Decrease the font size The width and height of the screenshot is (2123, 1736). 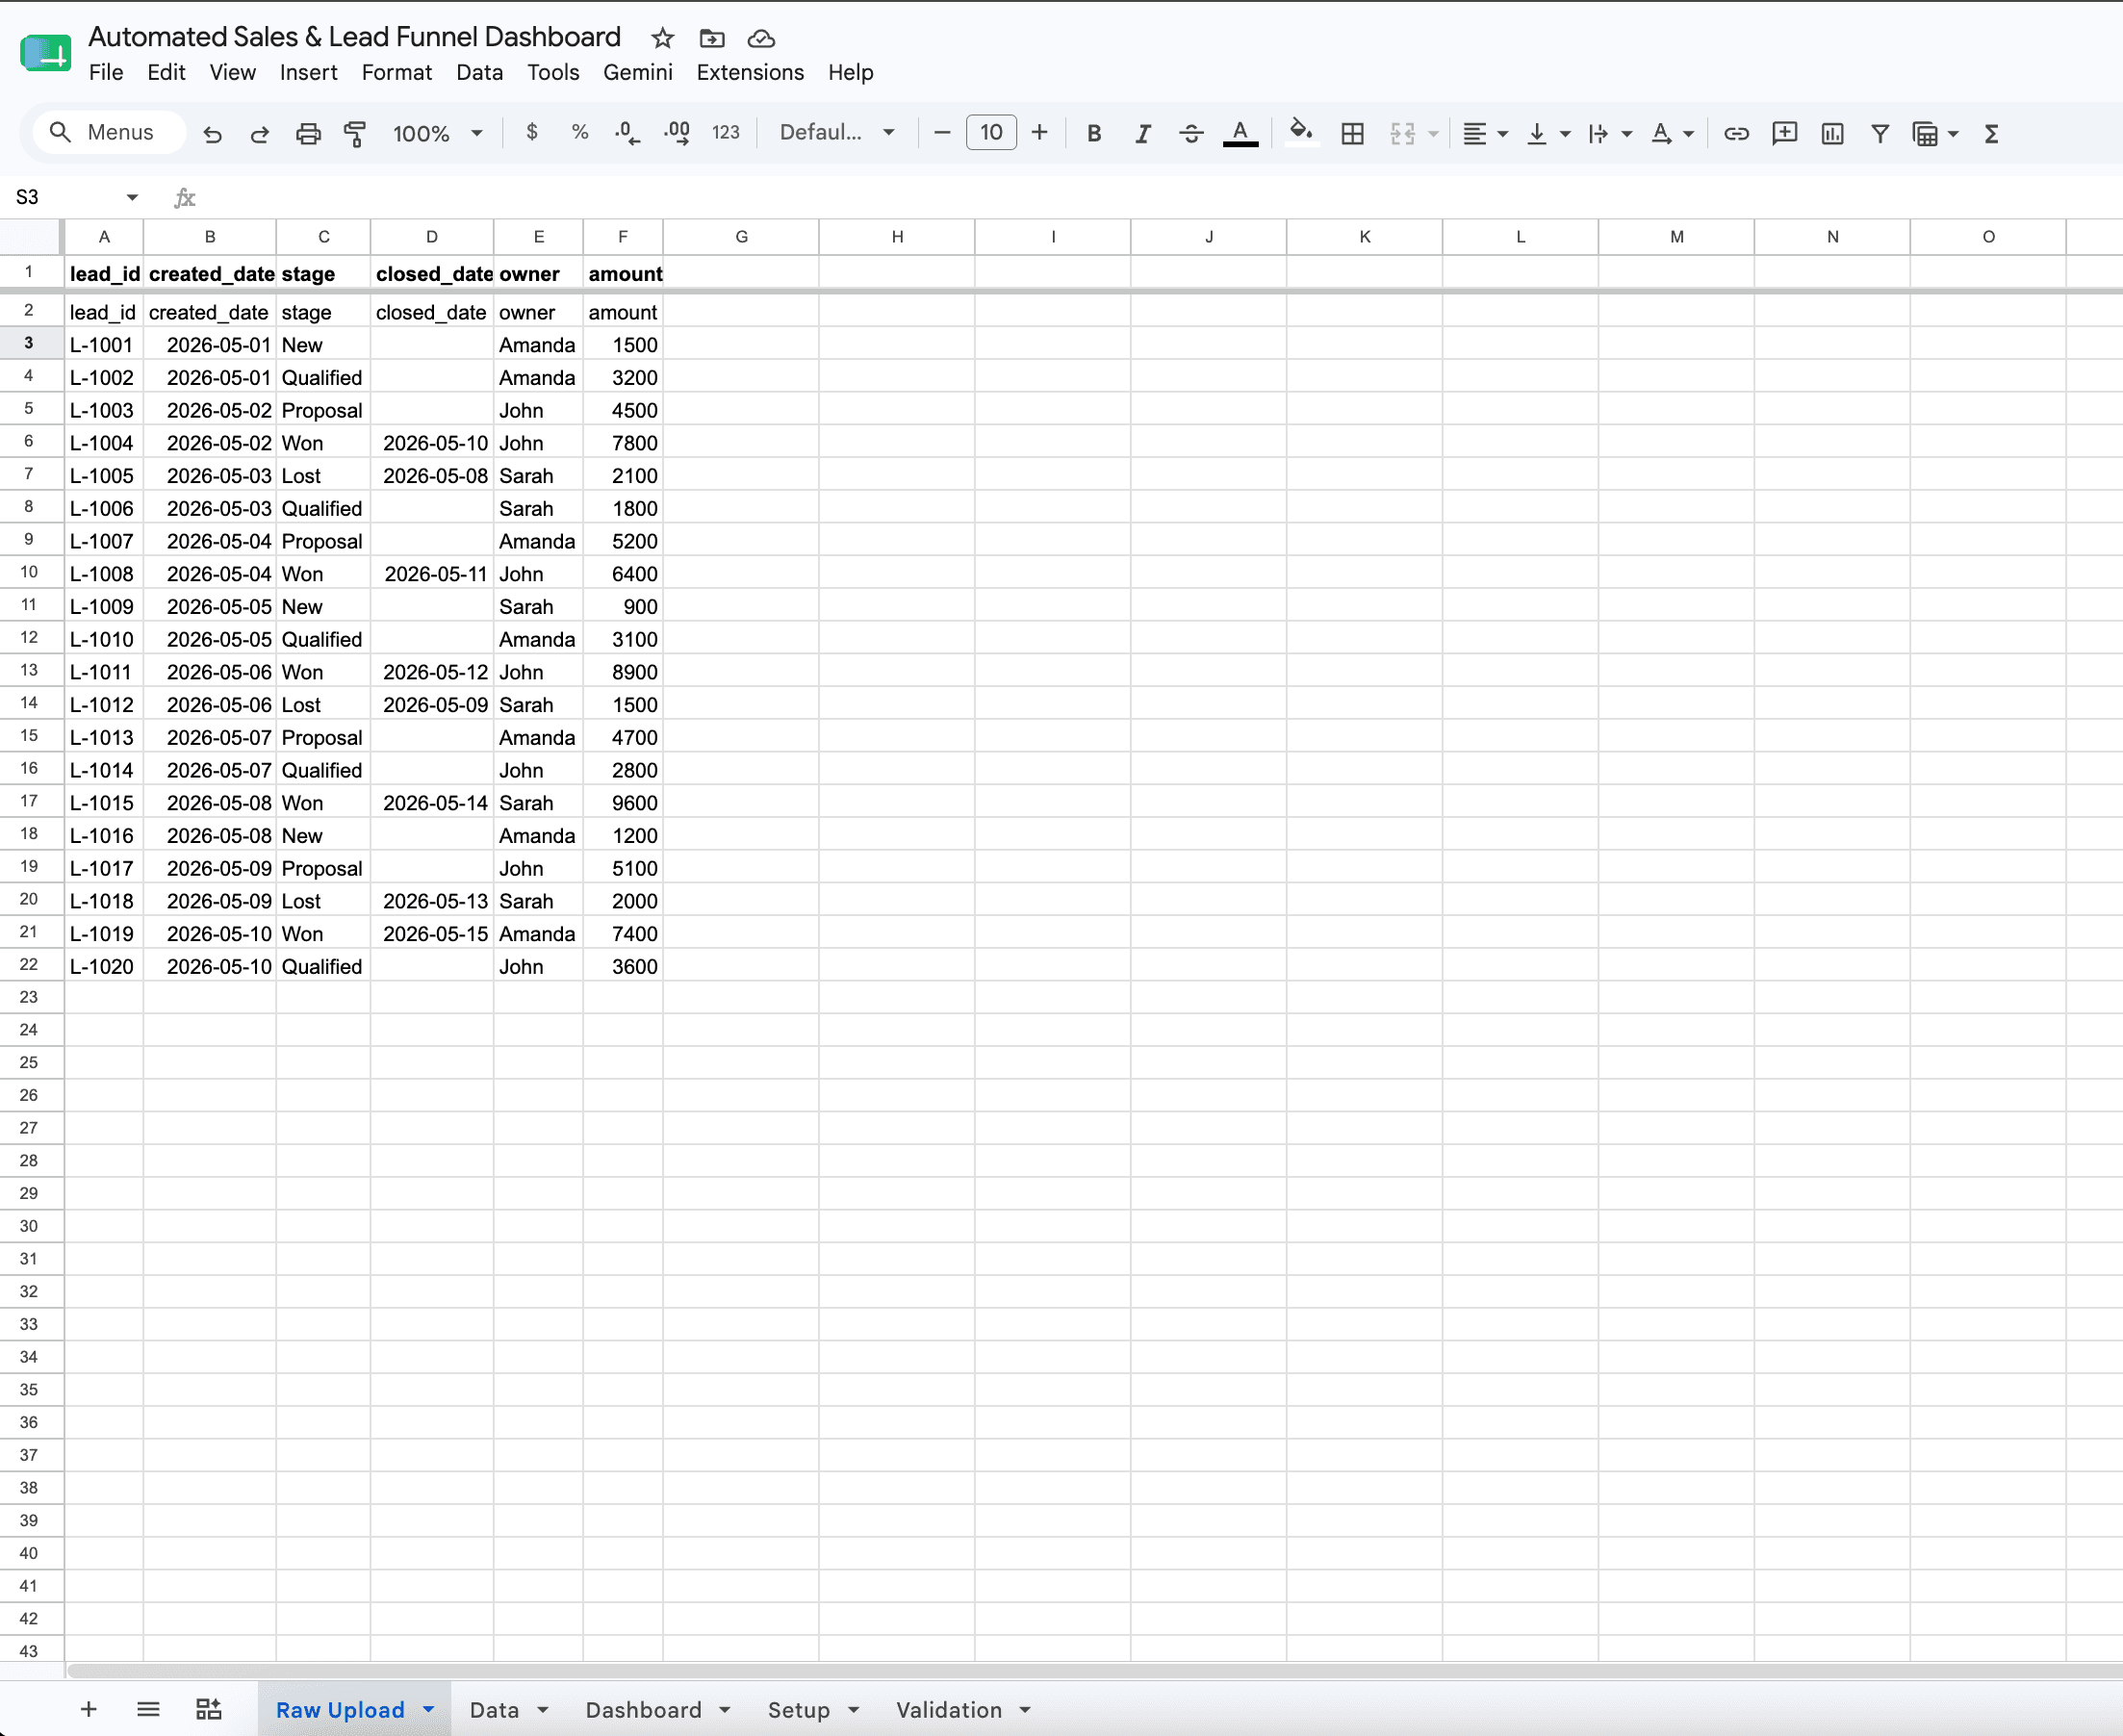click(942, 132)
